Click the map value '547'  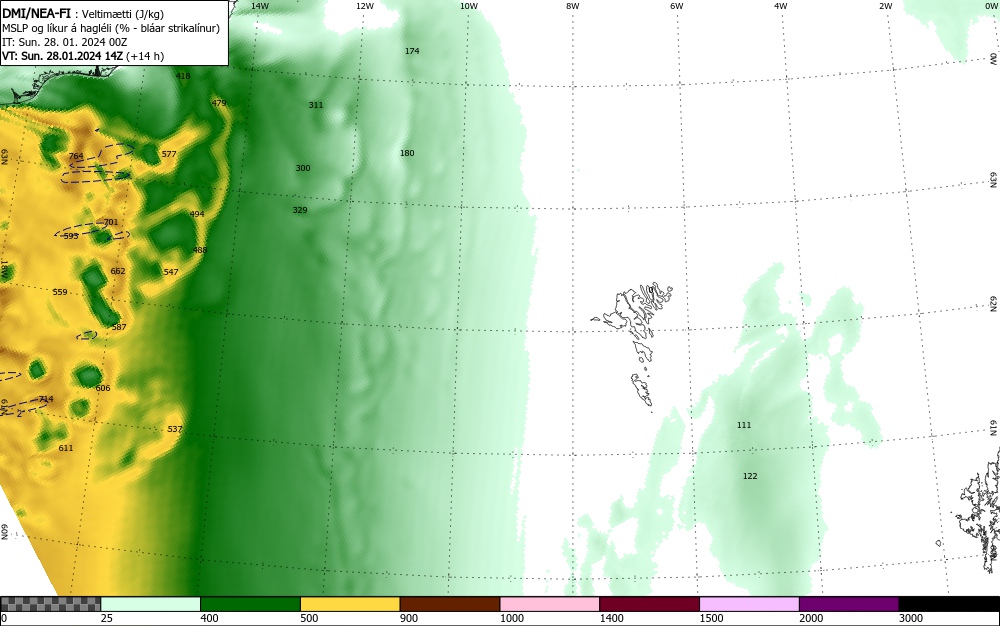(x=171, y=272)
